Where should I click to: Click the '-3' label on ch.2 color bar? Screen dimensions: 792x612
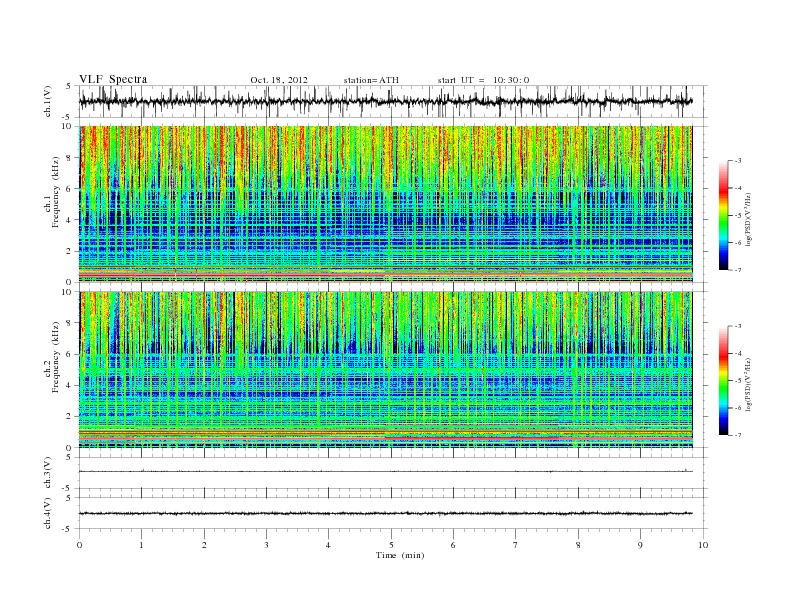[x=737, y=326]
